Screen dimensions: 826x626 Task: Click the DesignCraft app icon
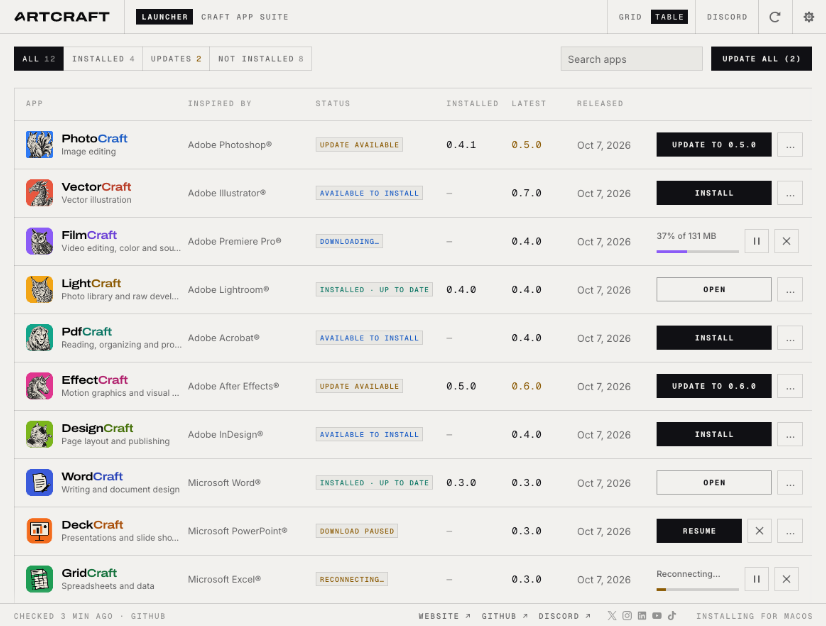(40, 434)
